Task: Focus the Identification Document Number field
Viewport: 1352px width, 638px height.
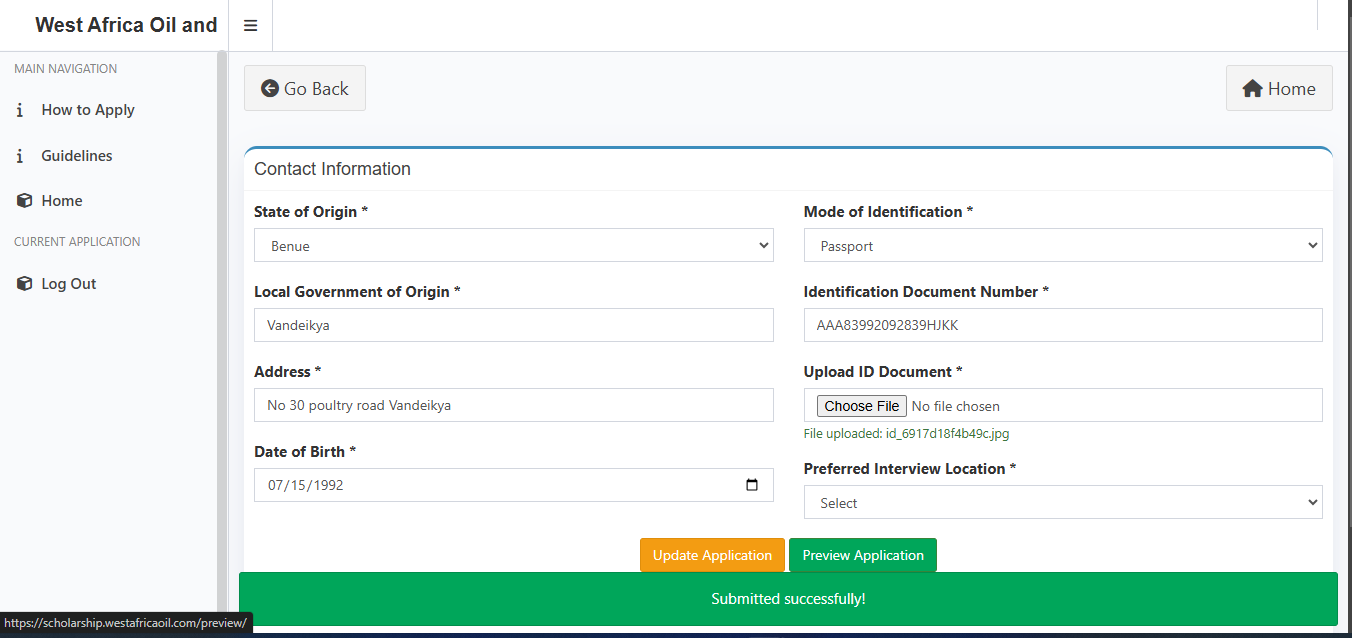Action: coord(1062,325)
